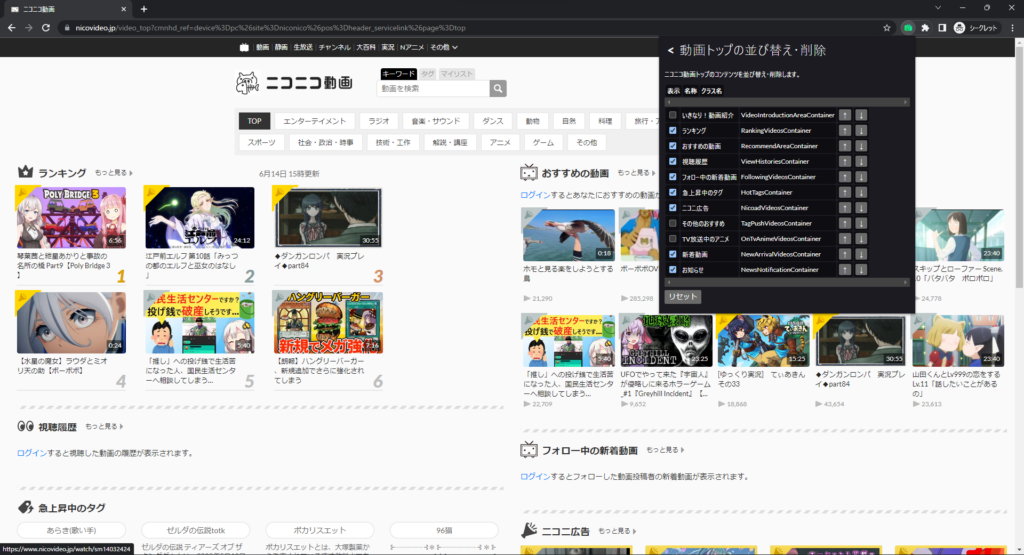Uncheck 新着動画 display checkbox

pyautogui.click(x=673, y=254)
